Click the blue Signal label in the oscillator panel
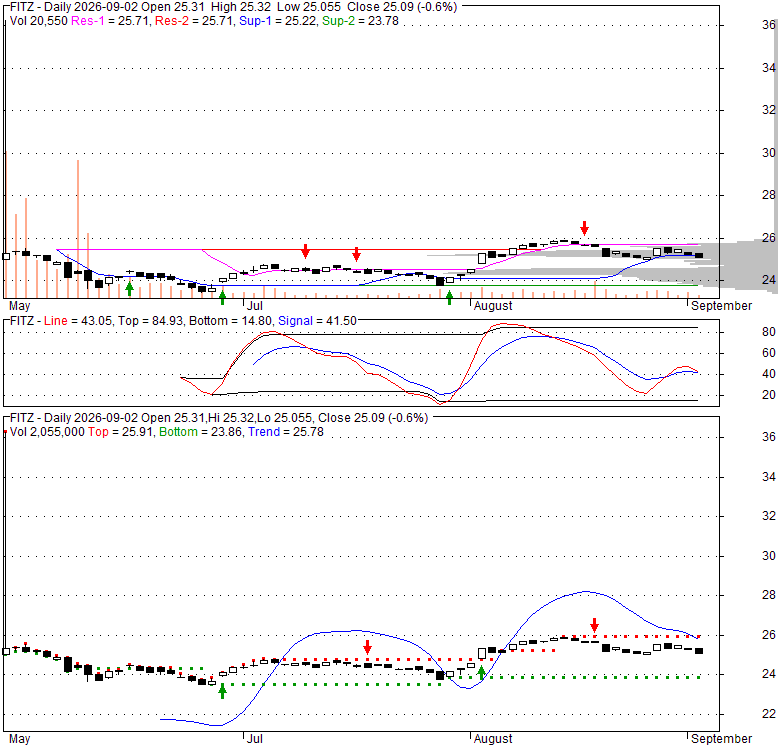Viewport: 780px width, 745px height. (x=295, y=321)
